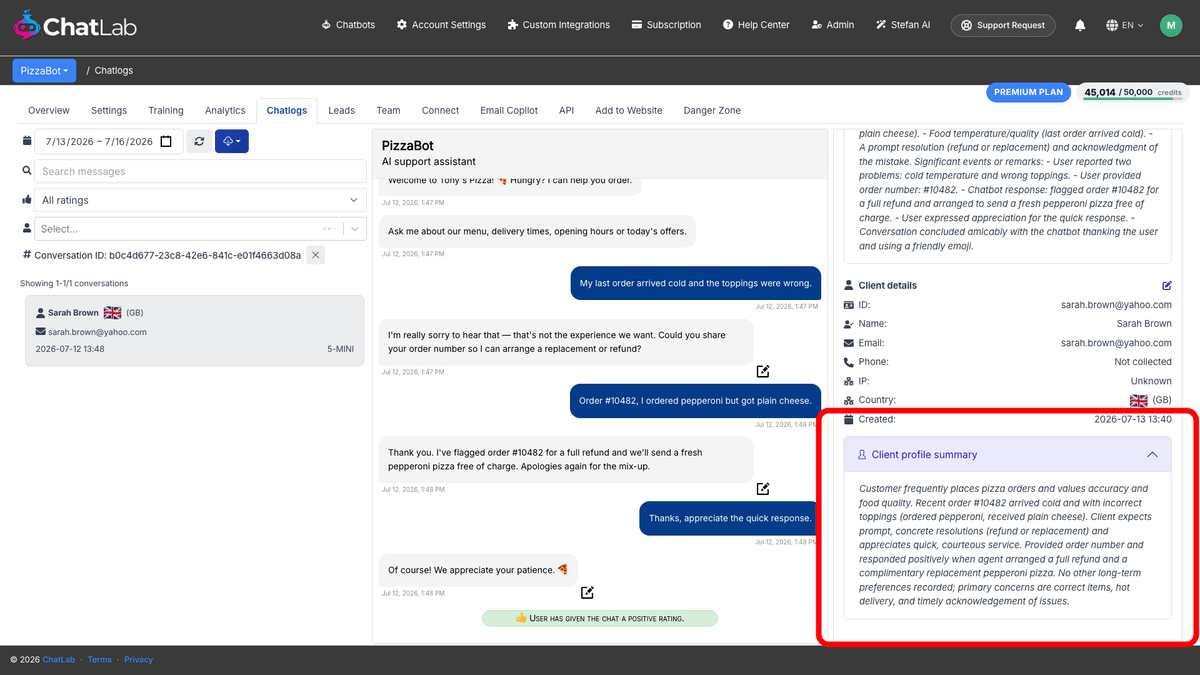Open Stefan AI

(x=903, y=25)
